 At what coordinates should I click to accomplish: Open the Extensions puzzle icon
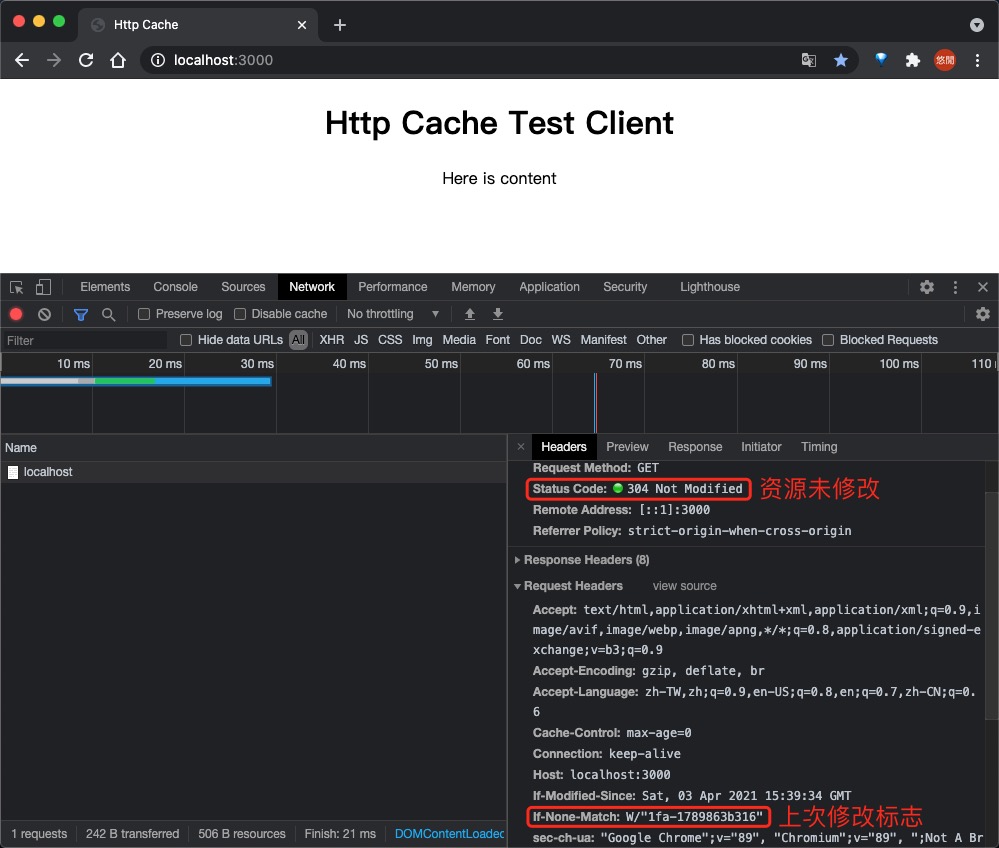(912, 60)
